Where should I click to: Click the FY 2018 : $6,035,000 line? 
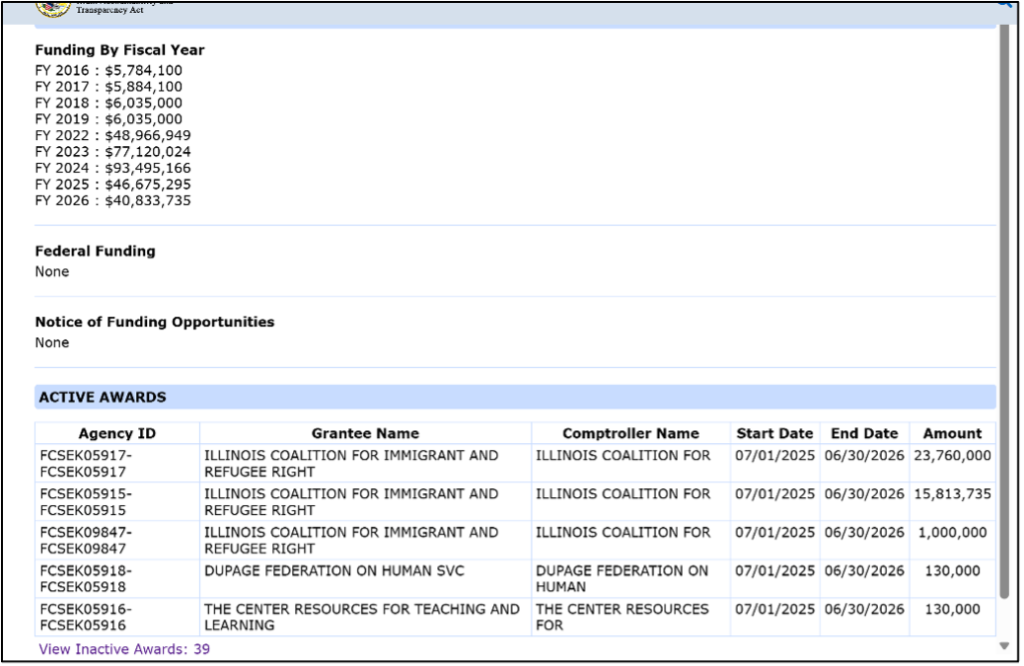tap(109, 103)
